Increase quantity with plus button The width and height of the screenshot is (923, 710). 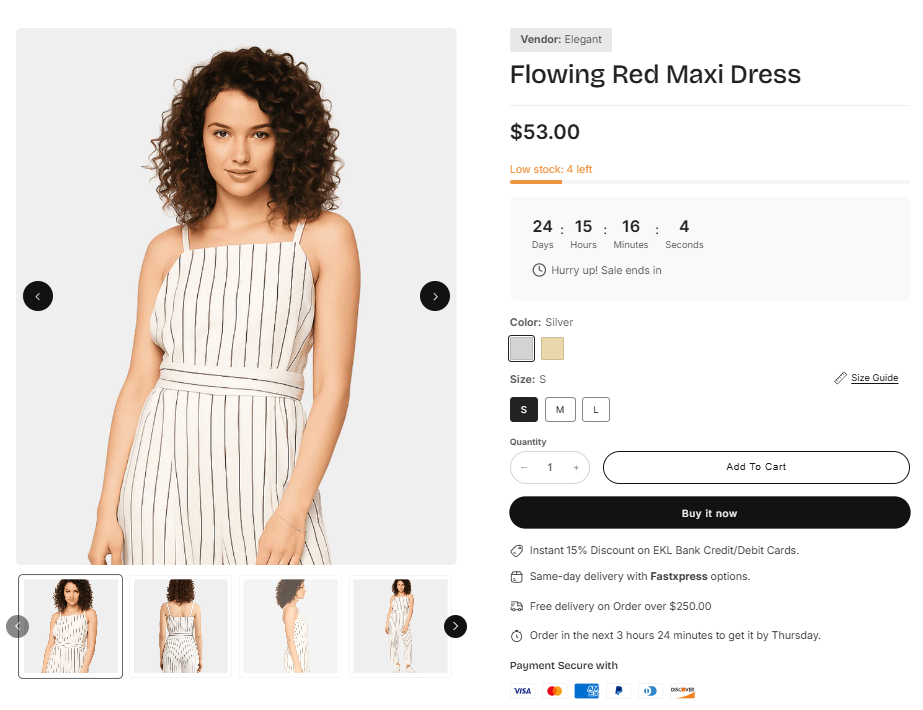(x=576, y=468)
